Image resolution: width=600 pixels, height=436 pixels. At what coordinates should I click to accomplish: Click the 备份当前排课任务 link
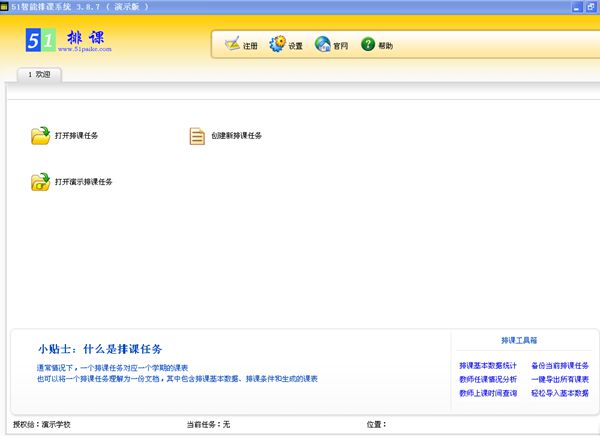560,366
